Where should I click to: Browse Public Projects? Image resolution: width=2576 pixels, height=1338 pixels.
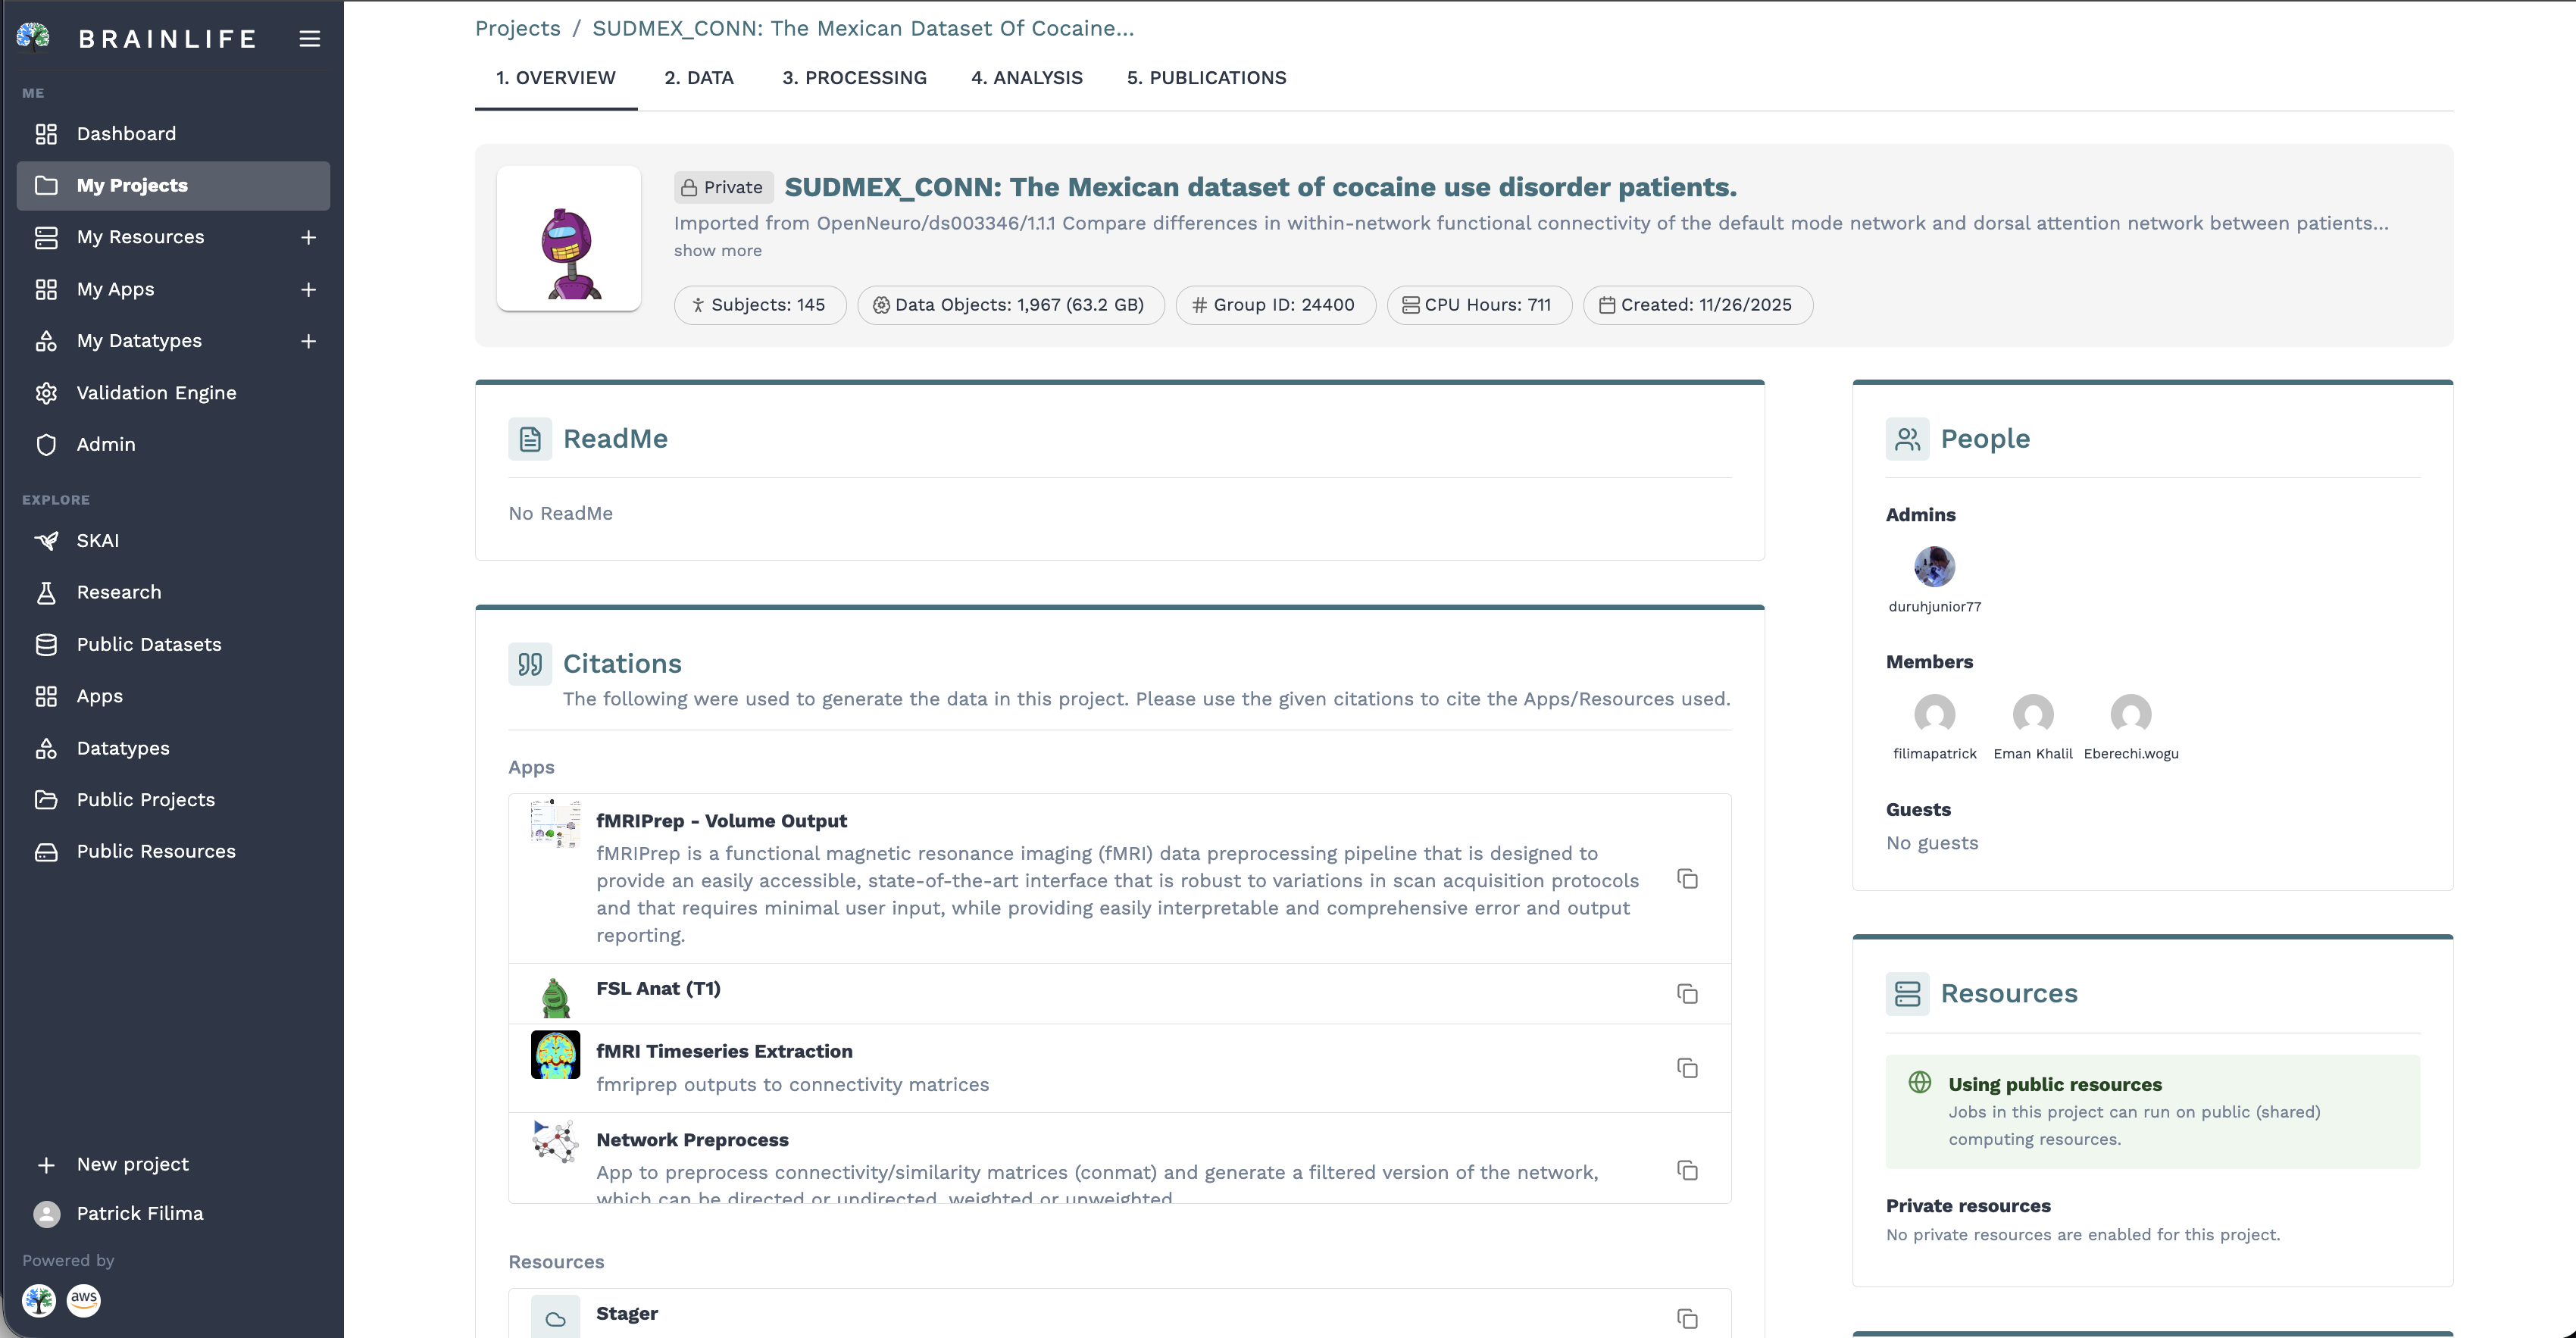tap(173, 800)
